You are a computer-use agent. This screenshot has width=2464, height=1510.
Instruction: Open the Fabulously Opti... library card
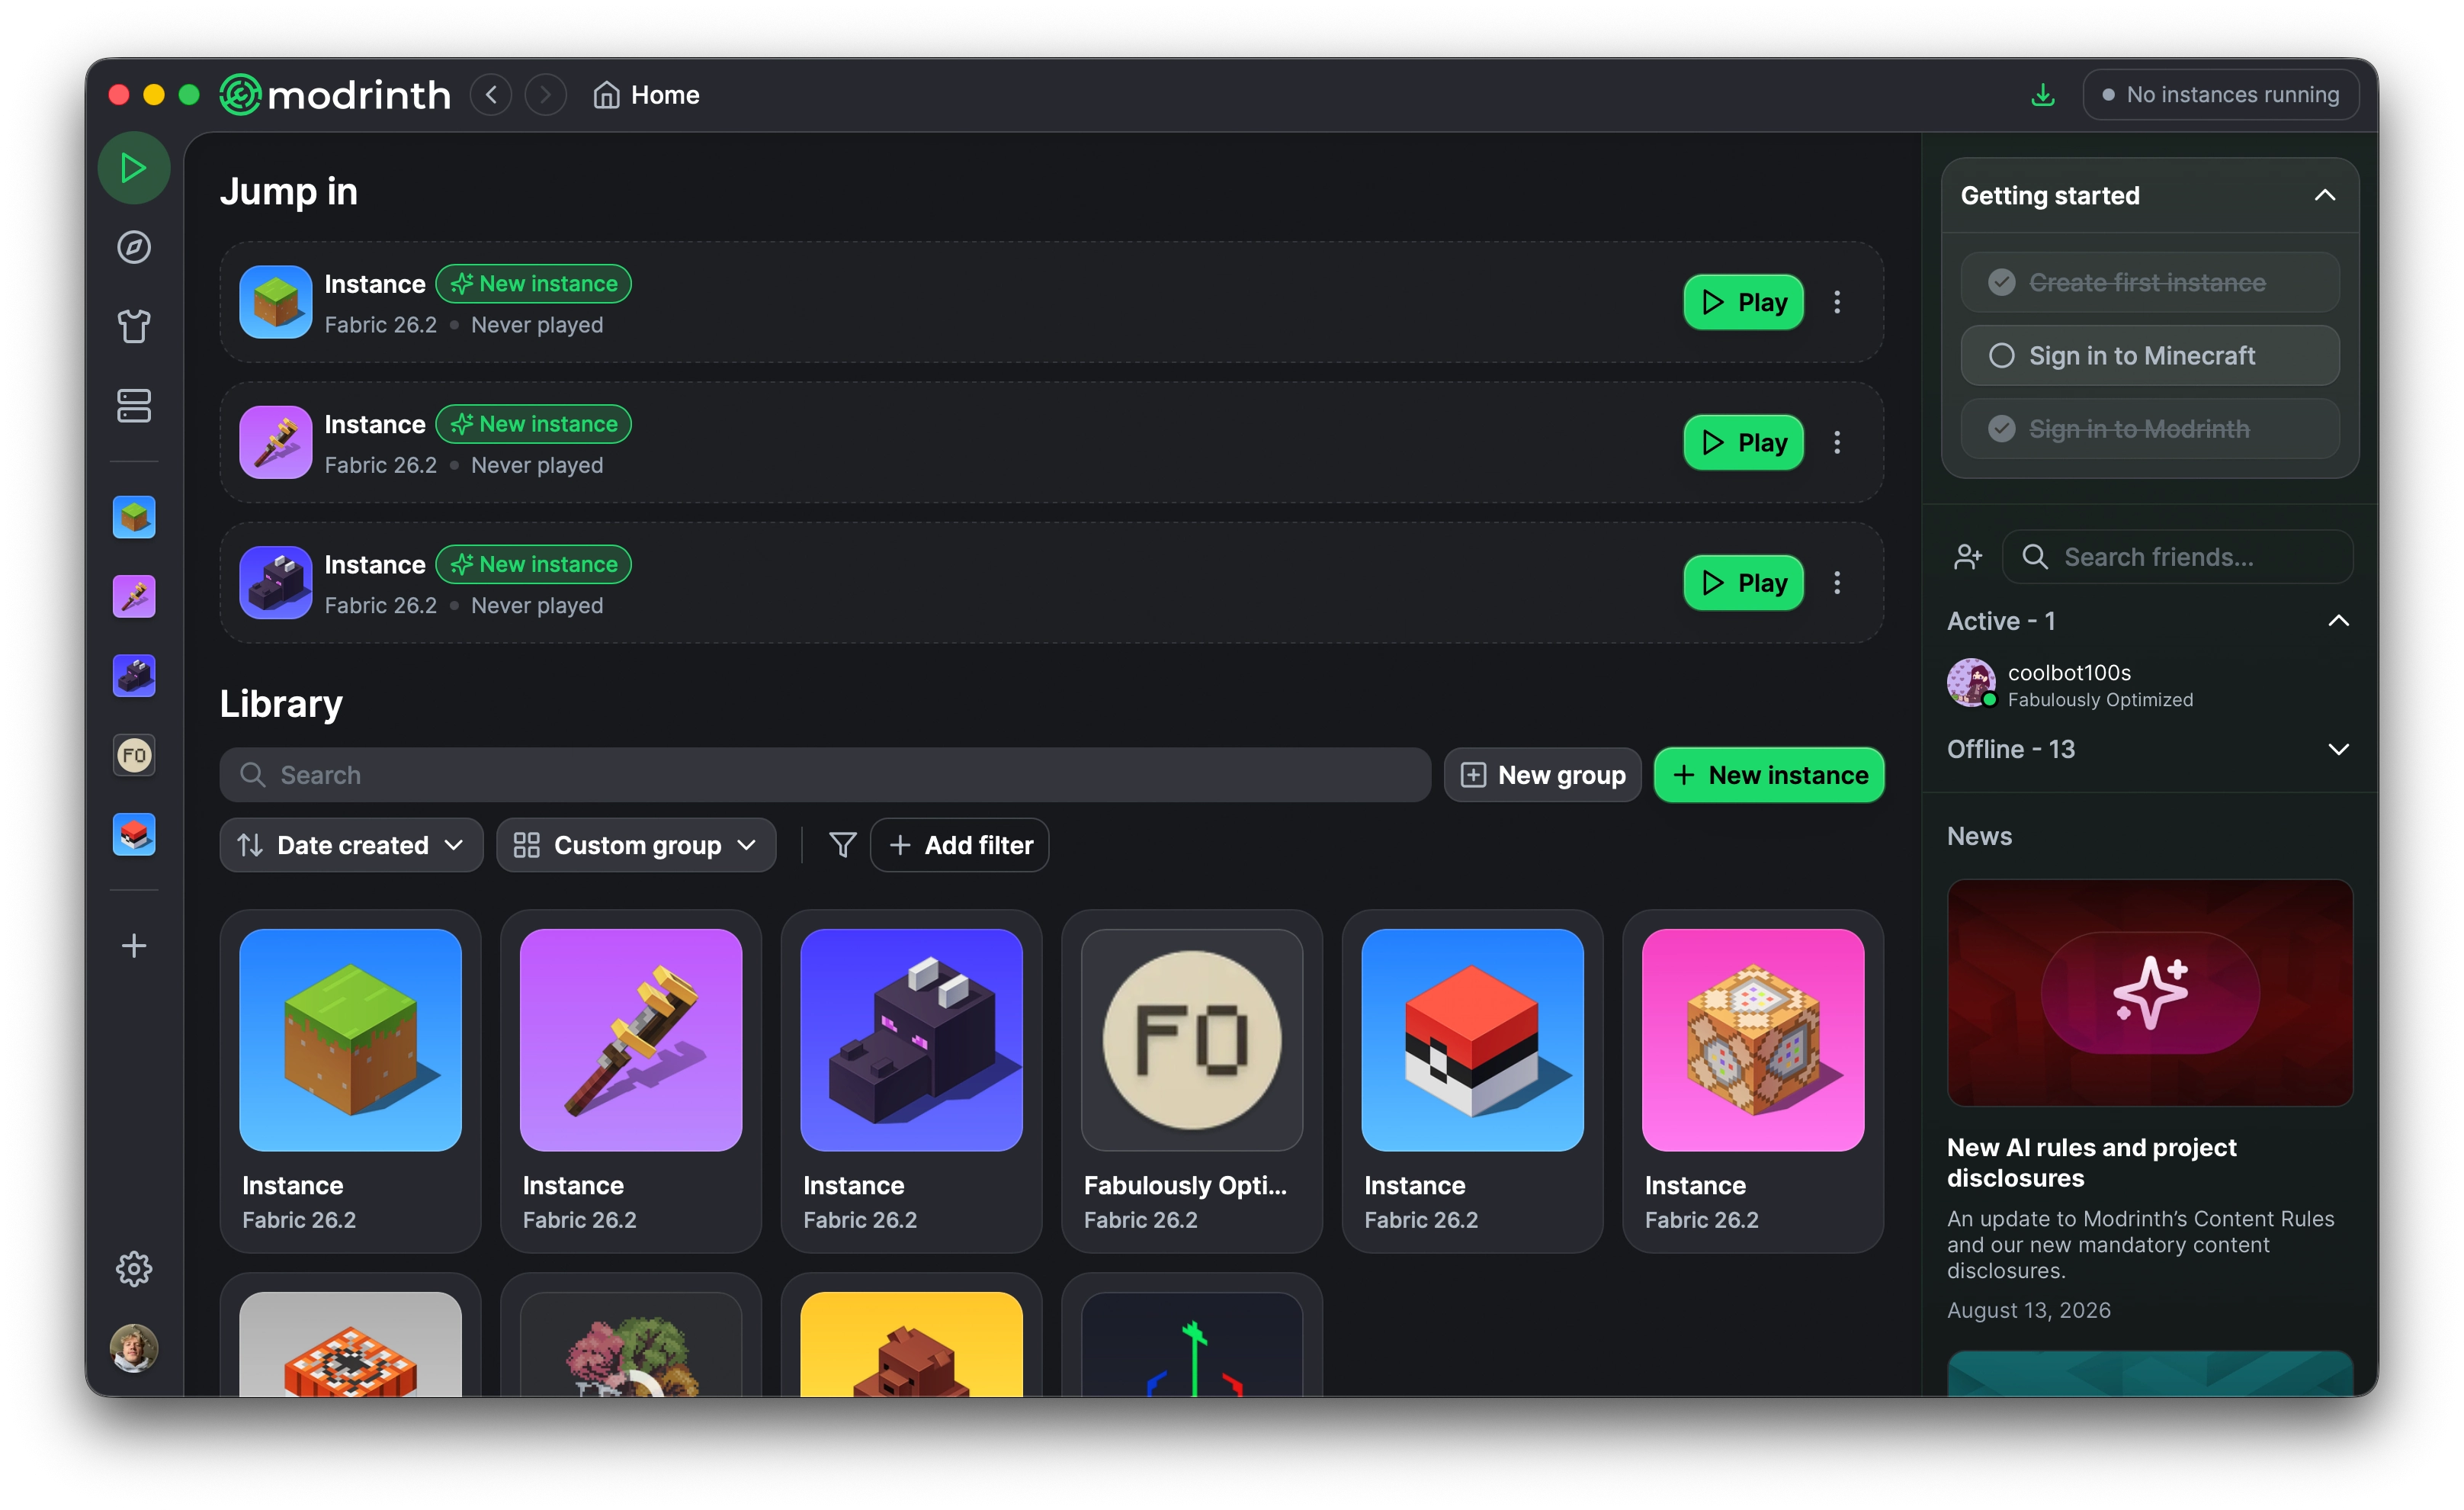point(1192,1081)
